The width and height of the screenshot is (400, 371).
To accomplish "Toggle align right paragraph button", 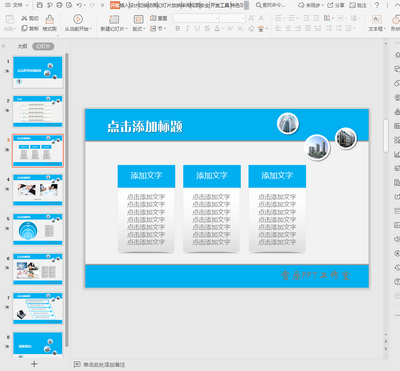I will pyautogui.click(x=298, y=29).
